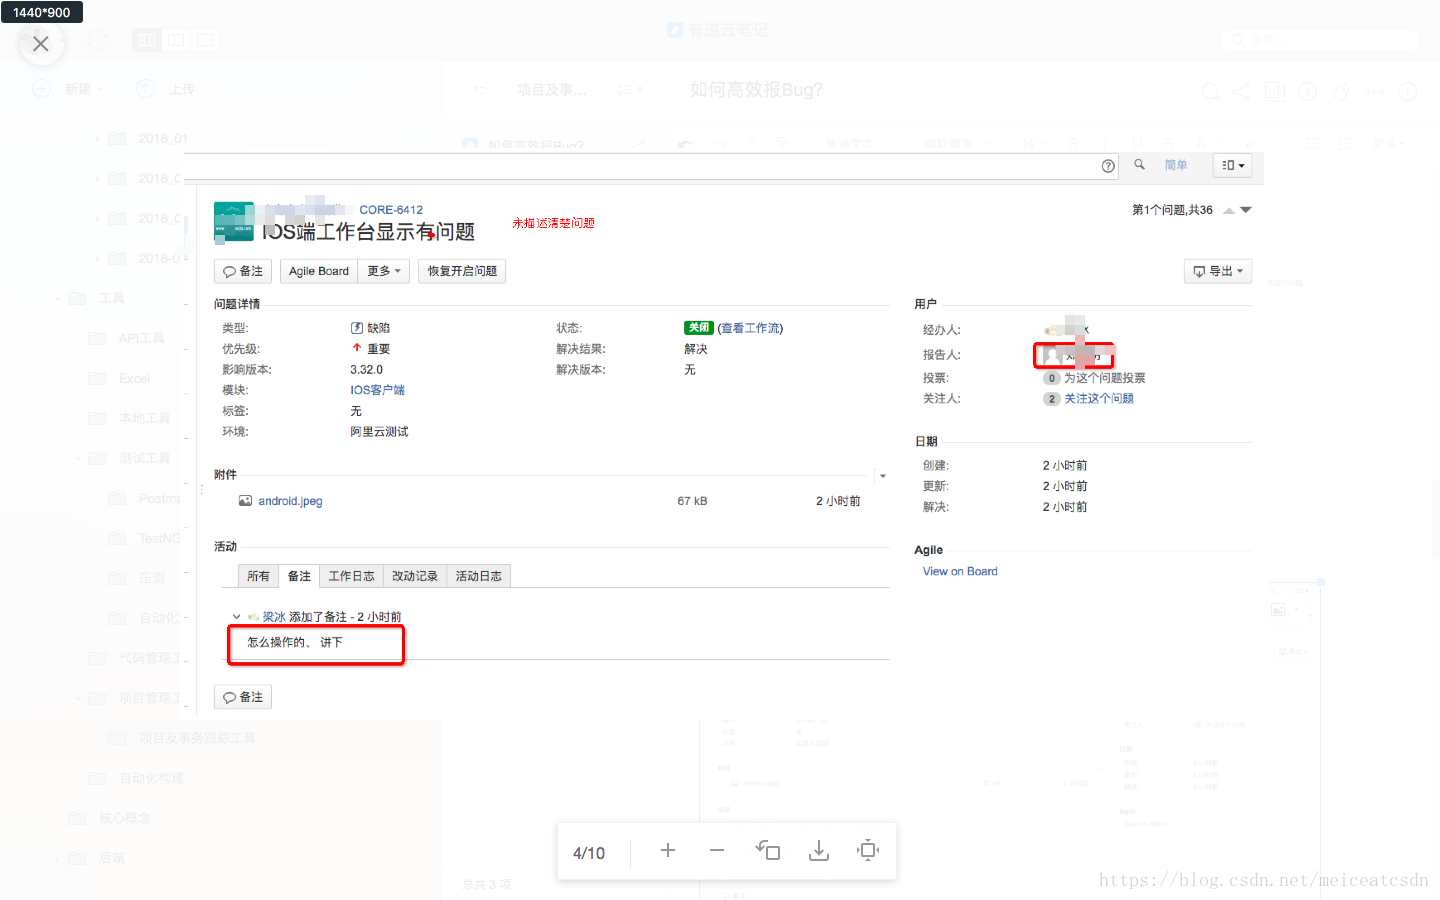This screenshot has width=1440, height=900.
Task: Open the IOS客户端 module link
Action: pos(378,390)
